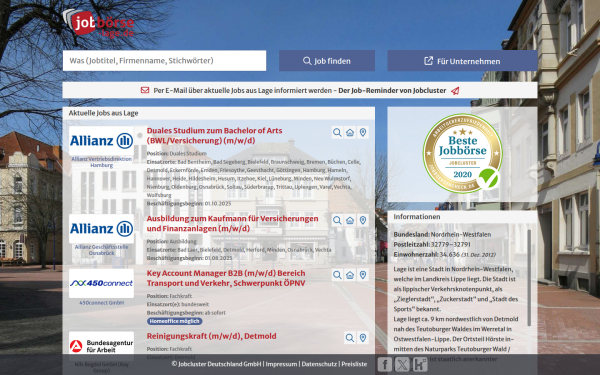The height and width of the screenshot is (375, 600).
Task: Click the Bundesagentur für Arbeit logo
Action: [101, 346]
